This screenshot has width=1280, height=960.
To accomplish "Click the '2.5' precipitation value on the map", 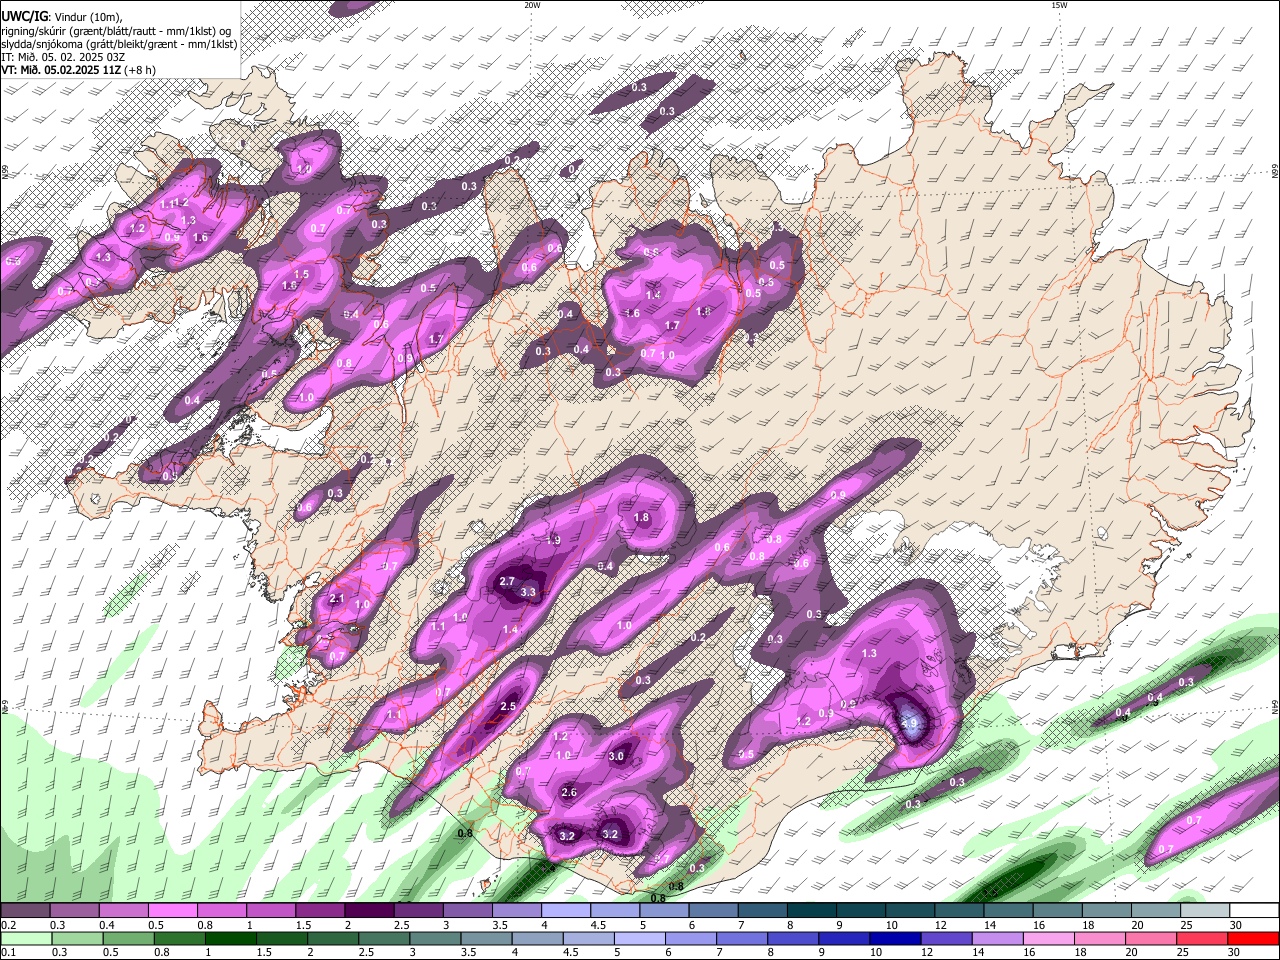I will 508,707.
